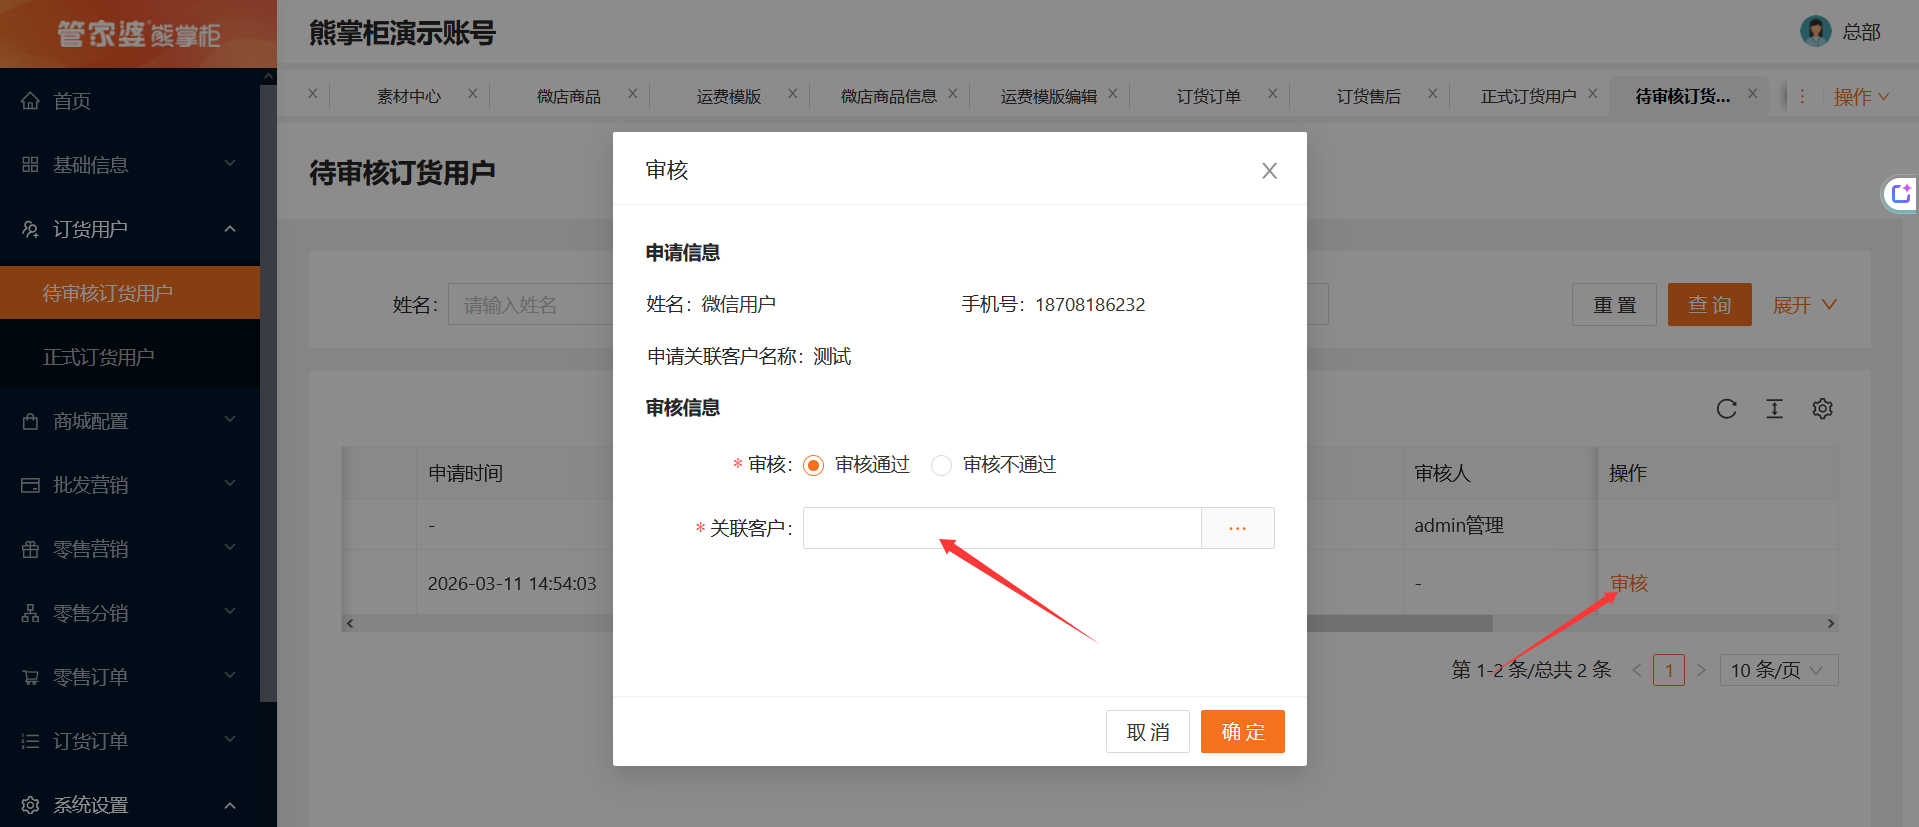
Task: Open the 操作 tab actions dropdown
Action: [x=1860, y=97]
